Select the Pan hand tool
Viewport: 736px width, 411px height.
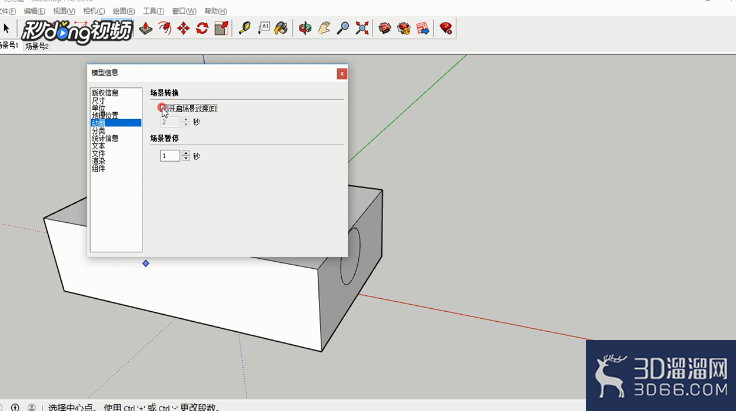coord(324,28)
